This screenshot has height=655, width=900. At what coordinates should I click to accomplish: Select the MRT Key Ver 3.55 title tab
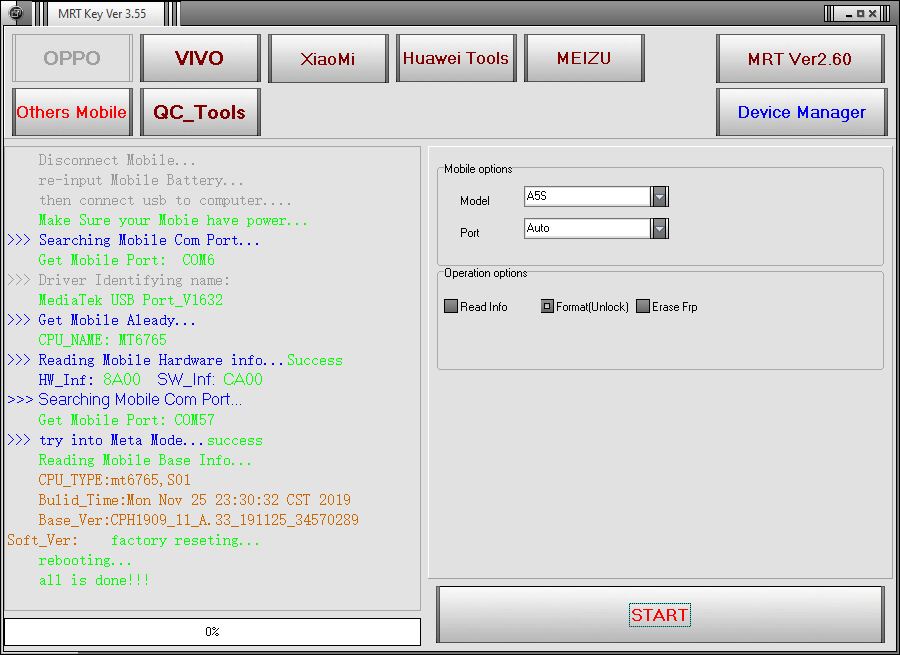point(102,14)
